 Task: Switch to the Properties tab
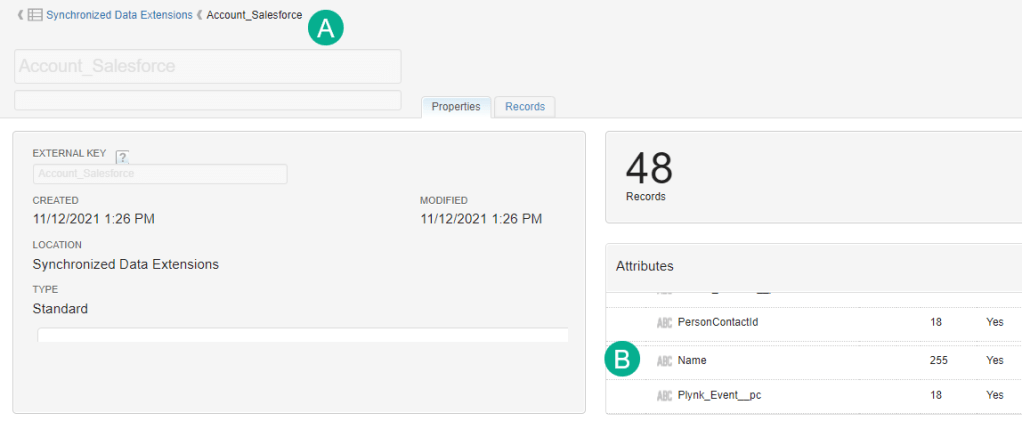(x=456, y=107)
